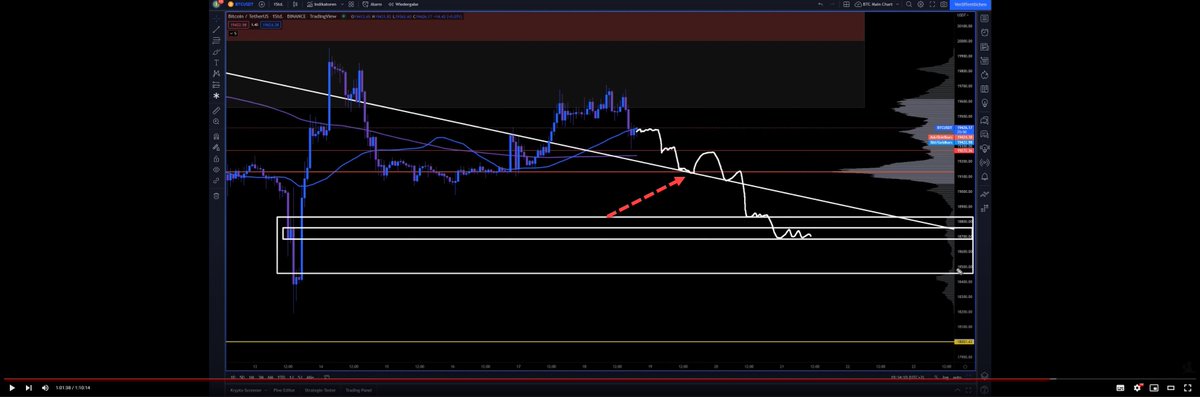Screen dimensions: 1200x397
Task: Select the trend line drawing tool
Action: (x=216, y=29)
